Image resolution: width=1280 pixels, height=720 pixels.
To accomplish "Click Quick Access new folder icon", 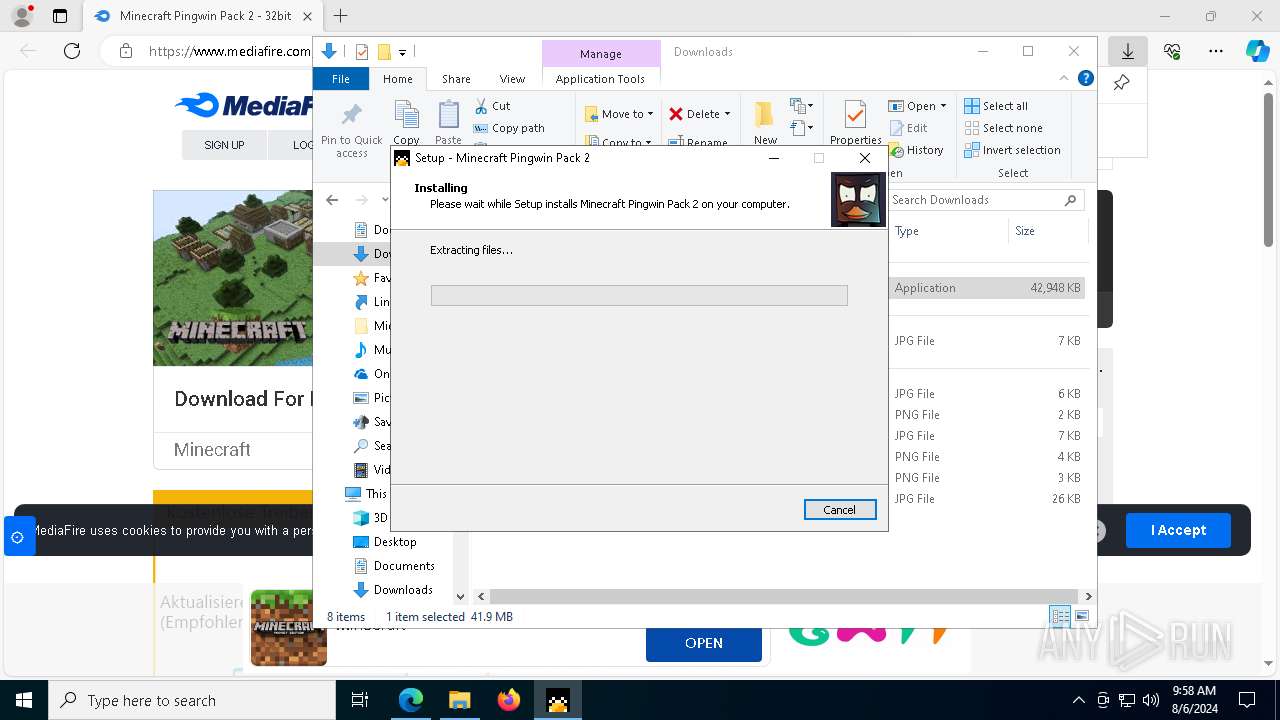I will pos(383,52).
